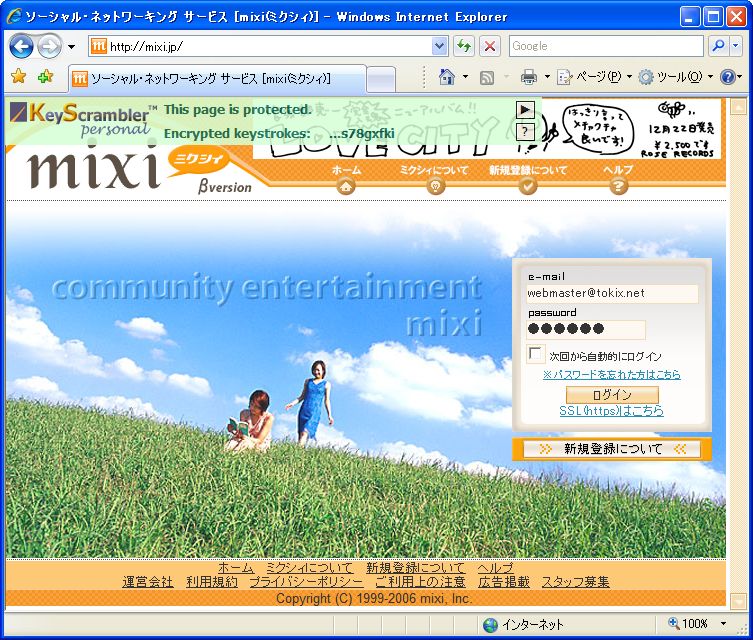This screenshot has height=640, width=753.
Task: Open a new blank tab
Action: (x=381, y=79)
